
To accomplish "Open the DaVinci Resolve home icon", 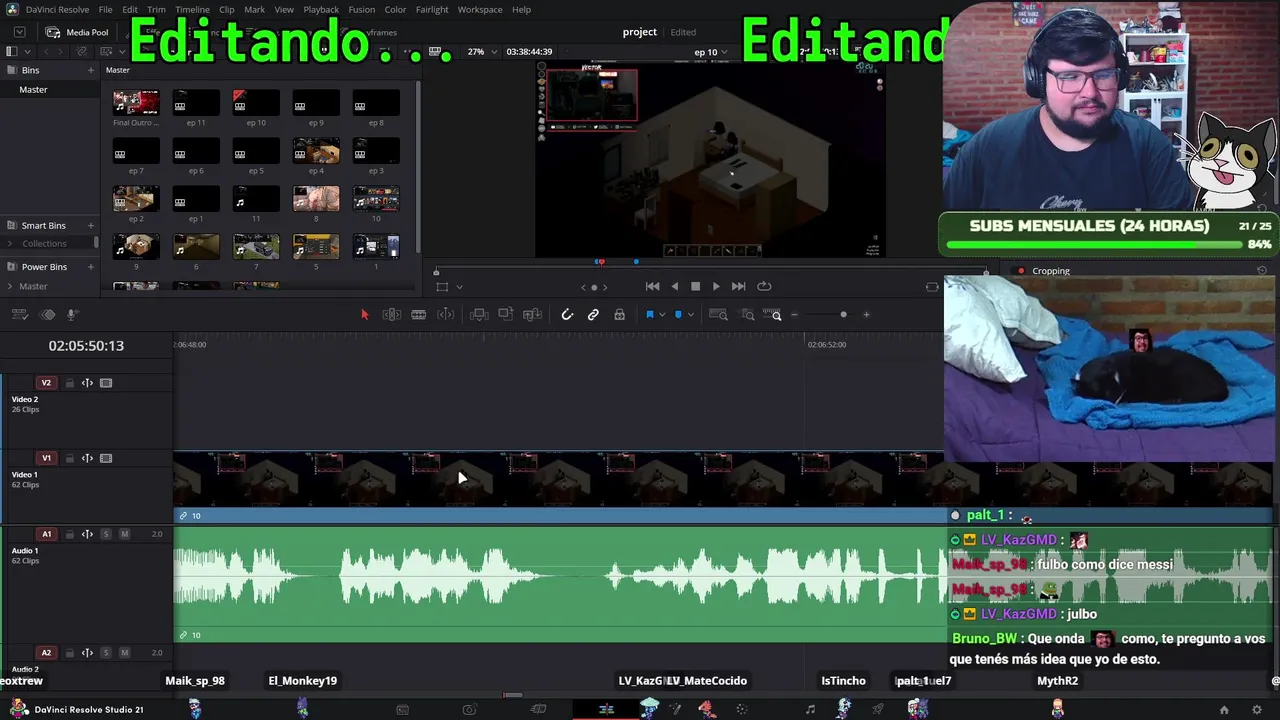I will coord(1224,710).
